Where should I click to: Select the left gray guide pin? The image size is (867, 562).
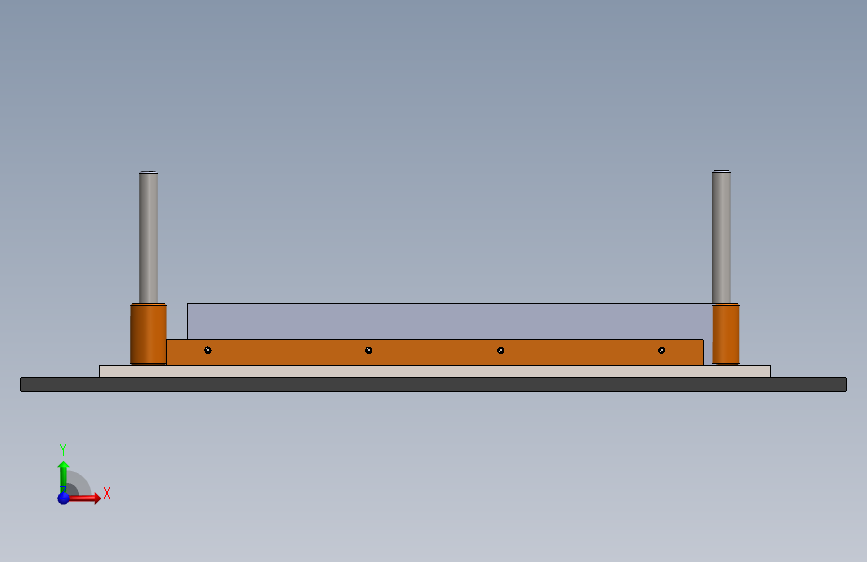click(x=148, y=238)
